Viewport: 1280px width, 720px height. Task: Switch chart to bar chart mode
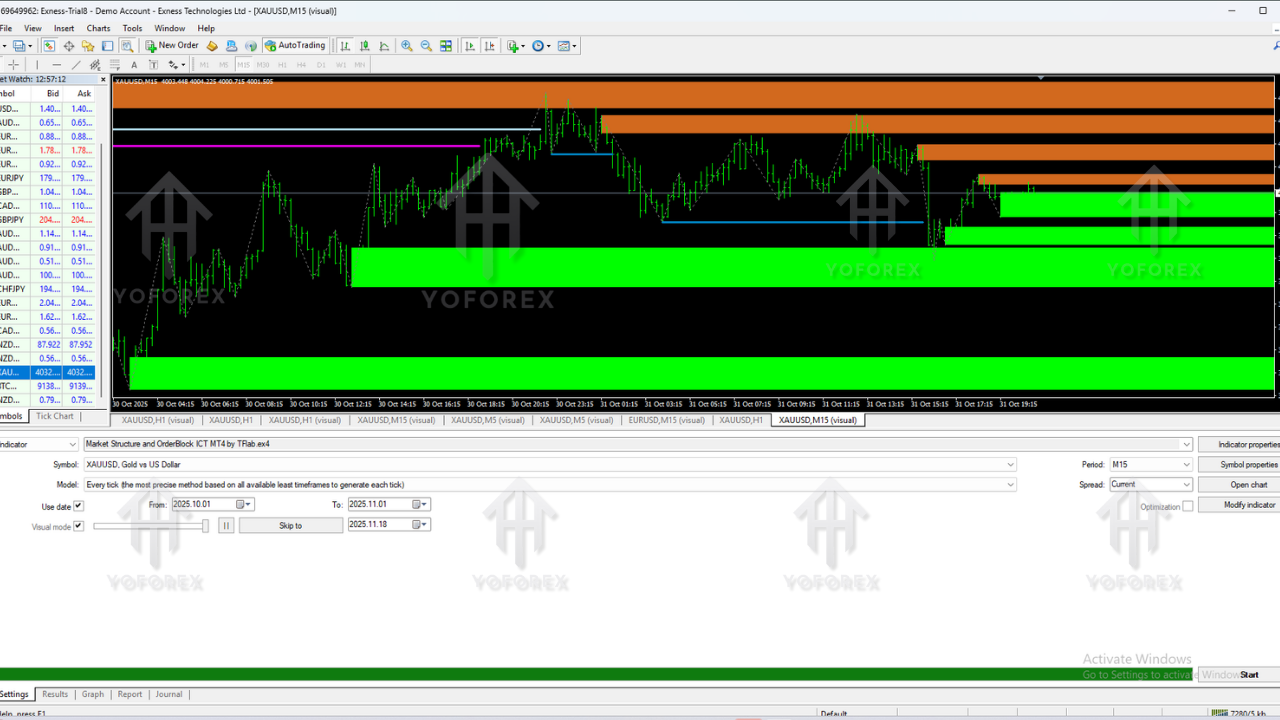pyautogui.click(x=344, y=45)
